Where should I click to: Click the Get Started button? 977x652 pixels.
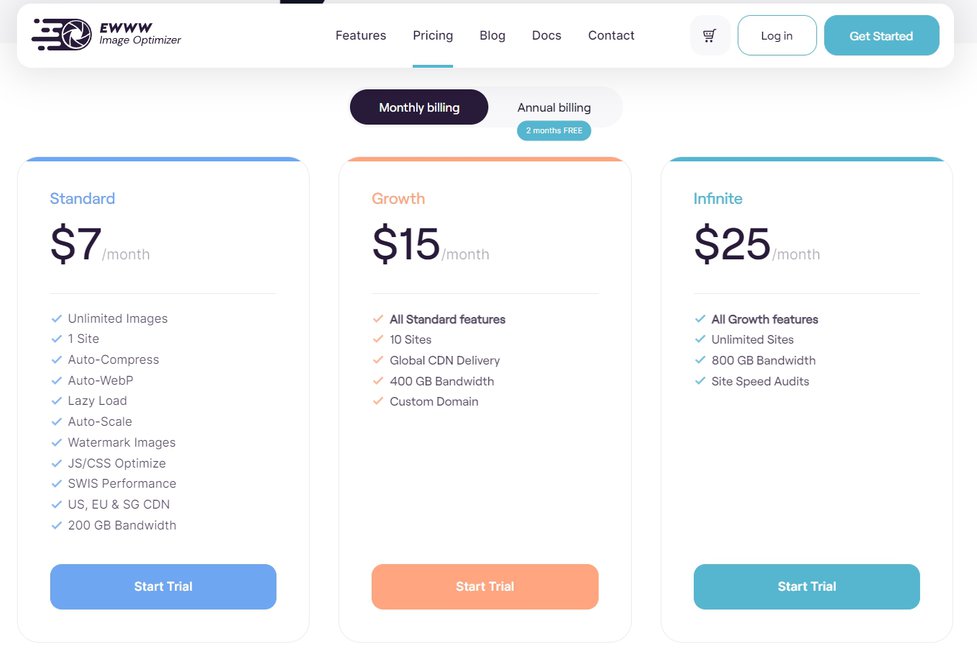(881, 36)
